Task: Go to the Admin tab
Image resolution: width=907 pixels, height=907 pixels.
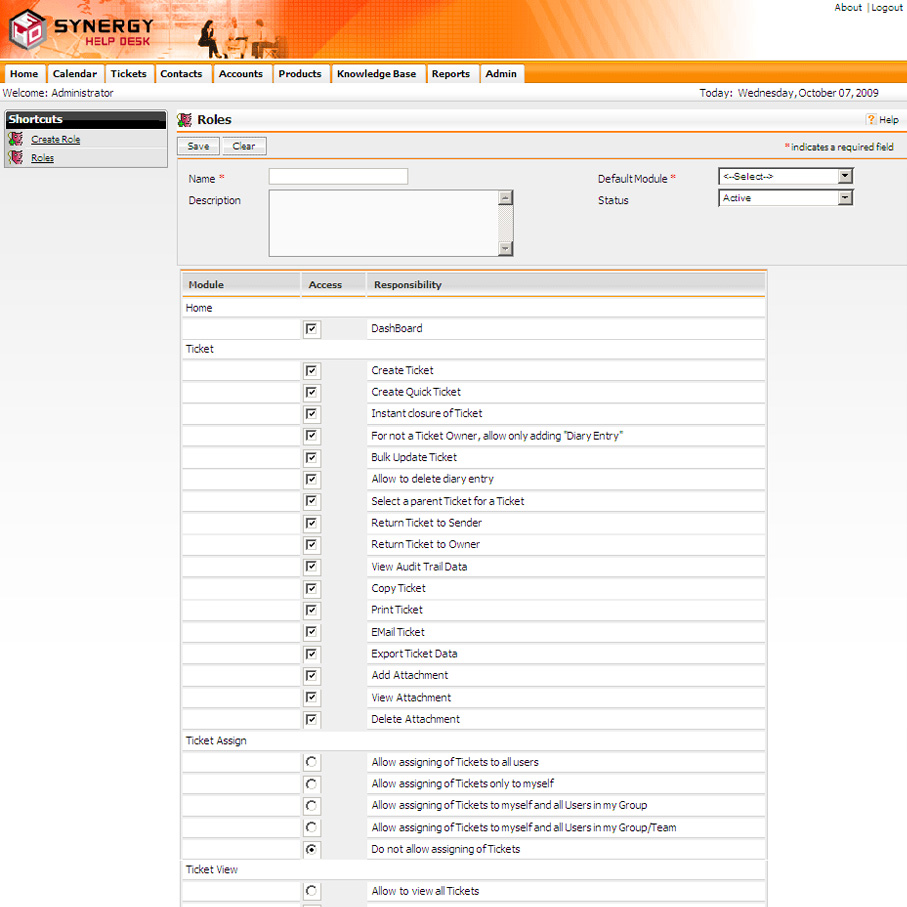Action: [501, 74]
